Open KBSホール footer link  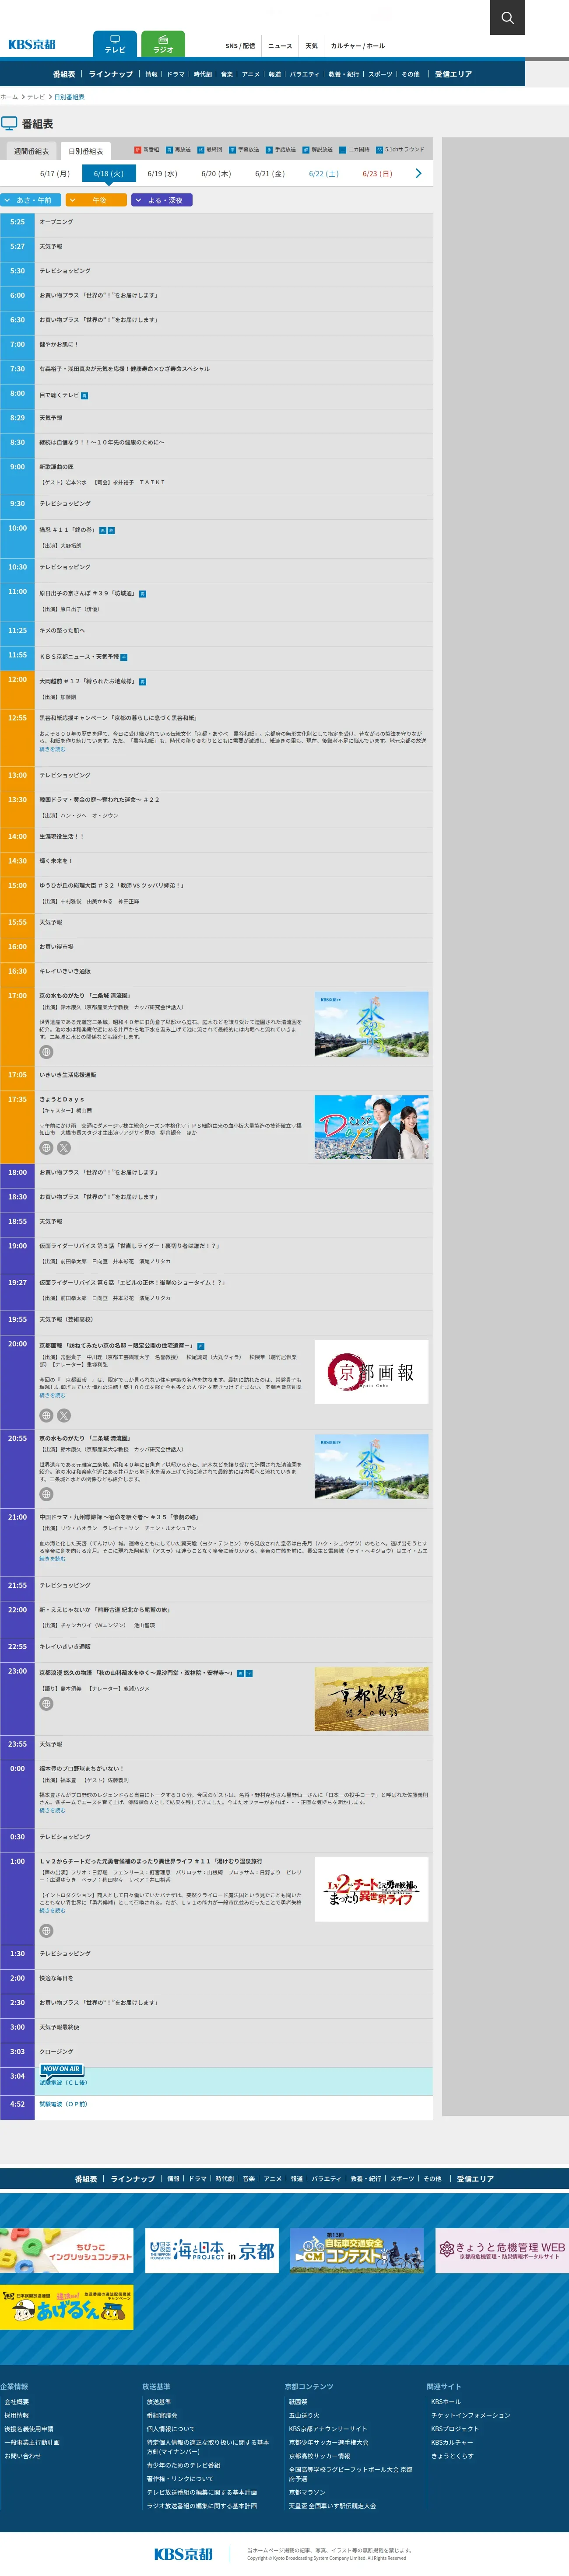click(x=446, y=2401)
